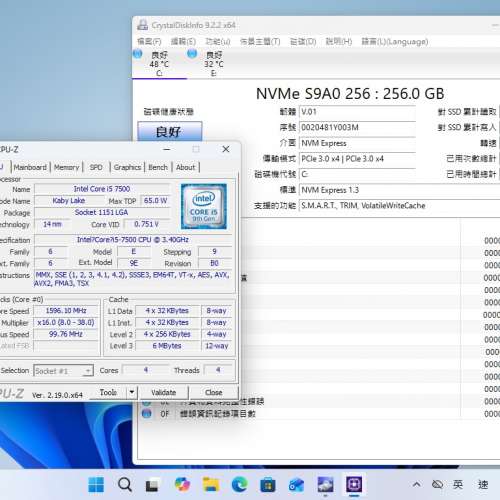Switch to Memory tab in CPU-Z

(x=66, y=167)
